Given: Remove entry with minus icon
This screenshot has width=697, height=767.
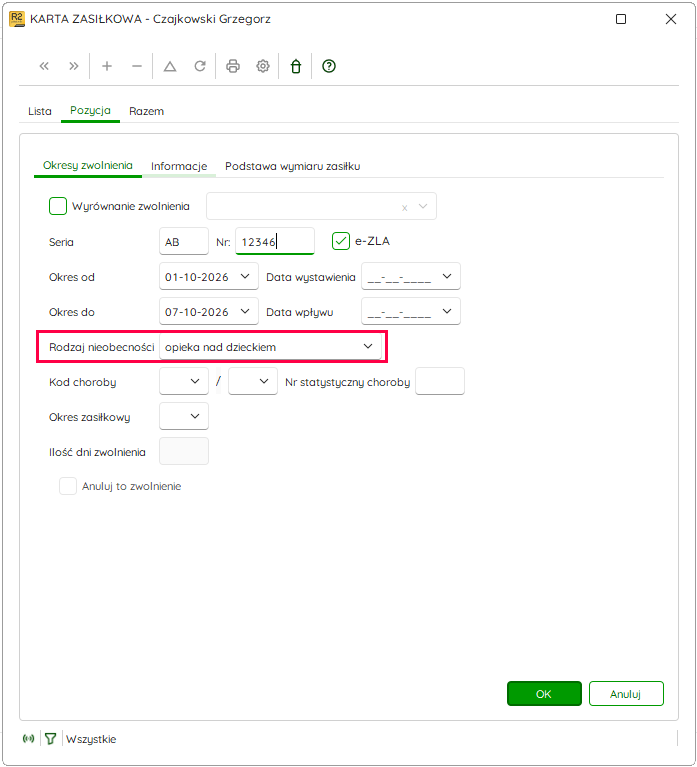Looking at the screenshot, I should tap(137, 66).
